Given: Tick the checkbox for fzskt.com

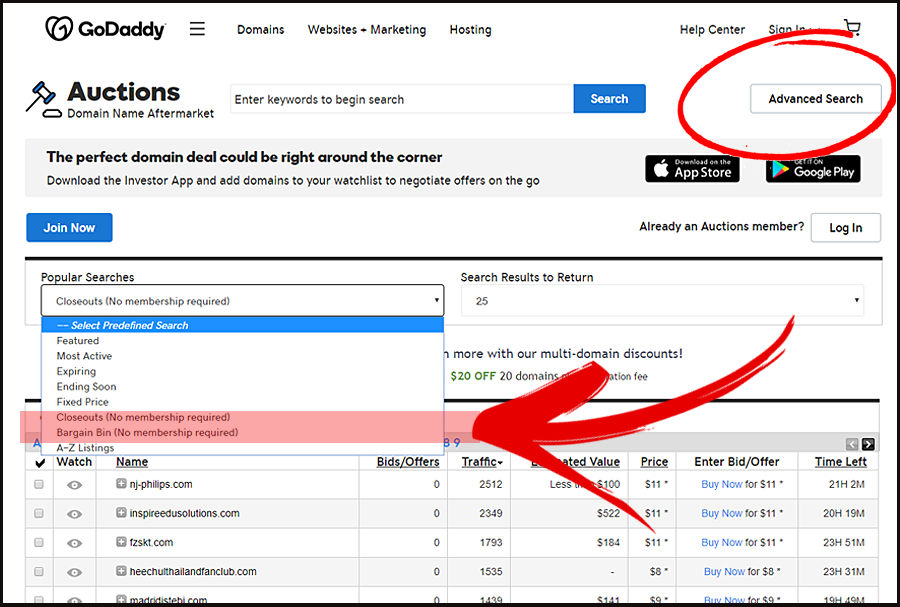Looking at the screenshot, I should coord(39,542).
